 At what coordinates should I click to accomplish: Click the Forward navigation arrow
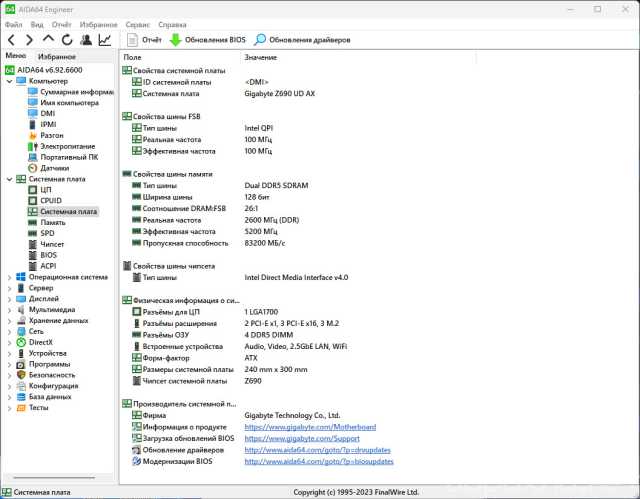(30, 40)
